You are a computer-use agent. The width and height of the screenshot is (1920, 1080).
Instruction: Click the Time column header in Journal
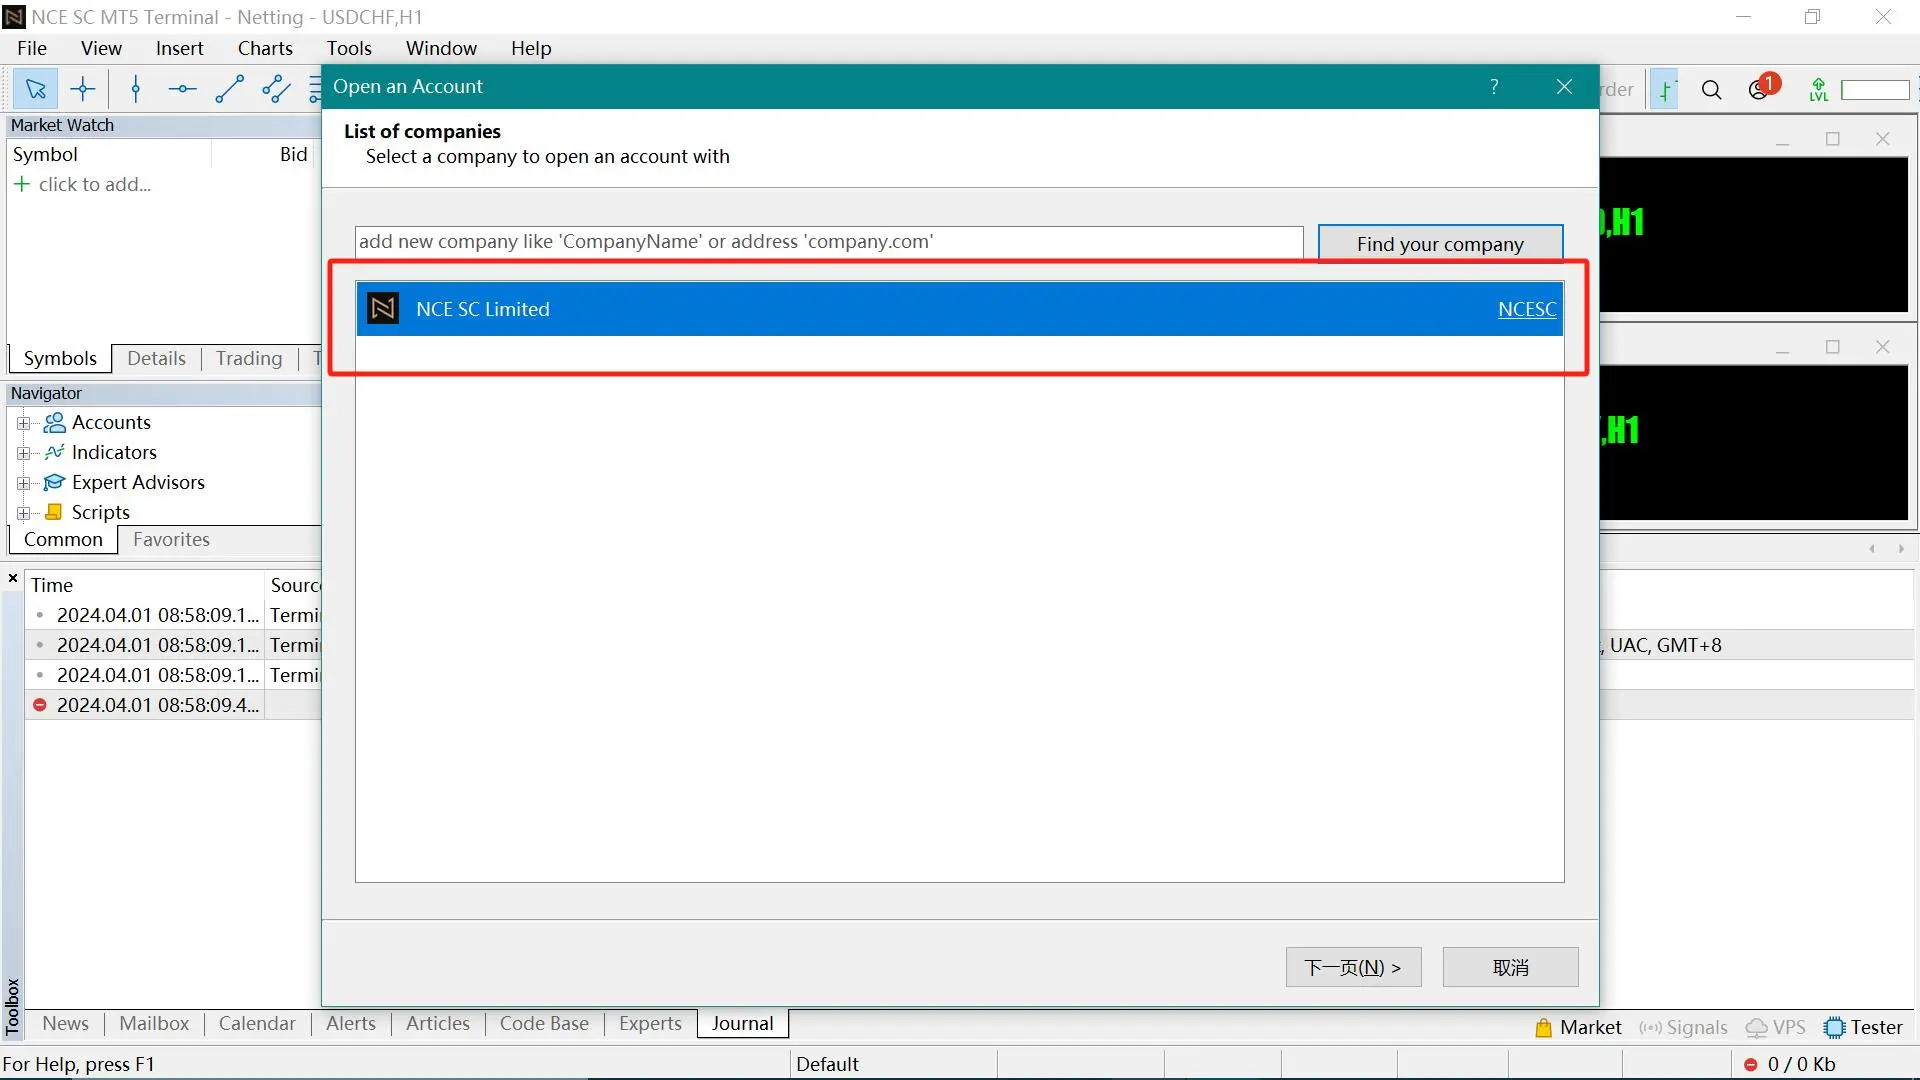click(145, 585)
